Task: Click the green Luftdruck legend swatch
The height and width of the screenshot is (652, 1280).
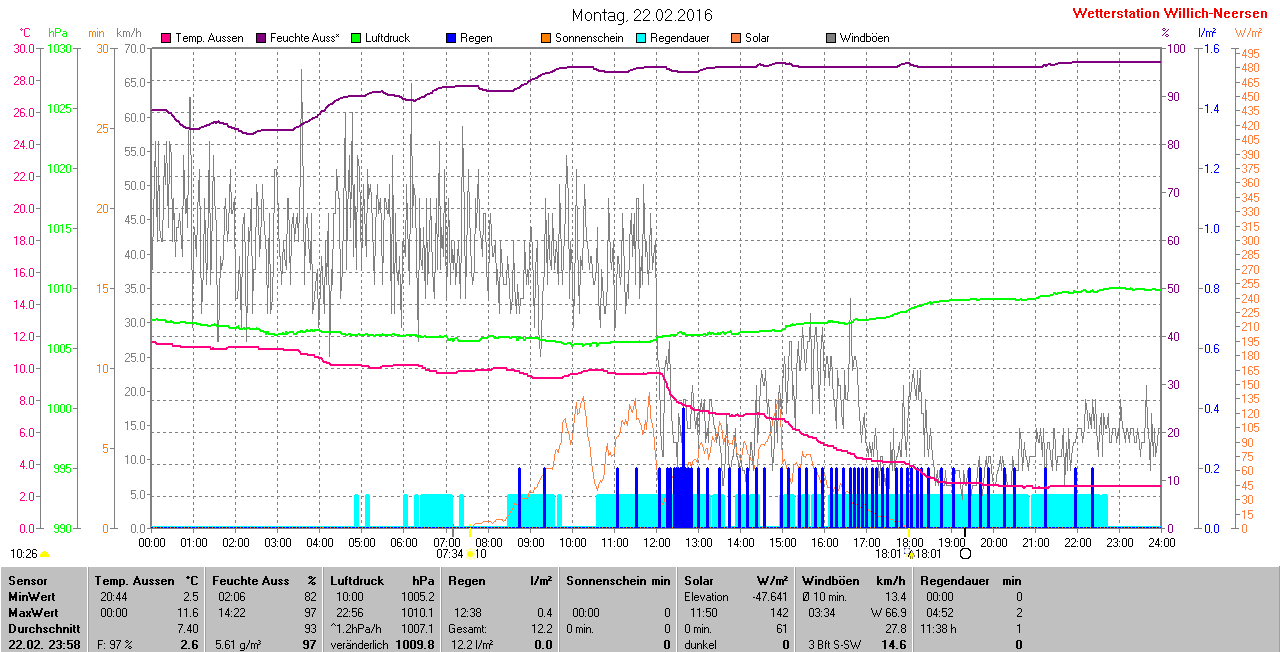Action: click(357, 38)
